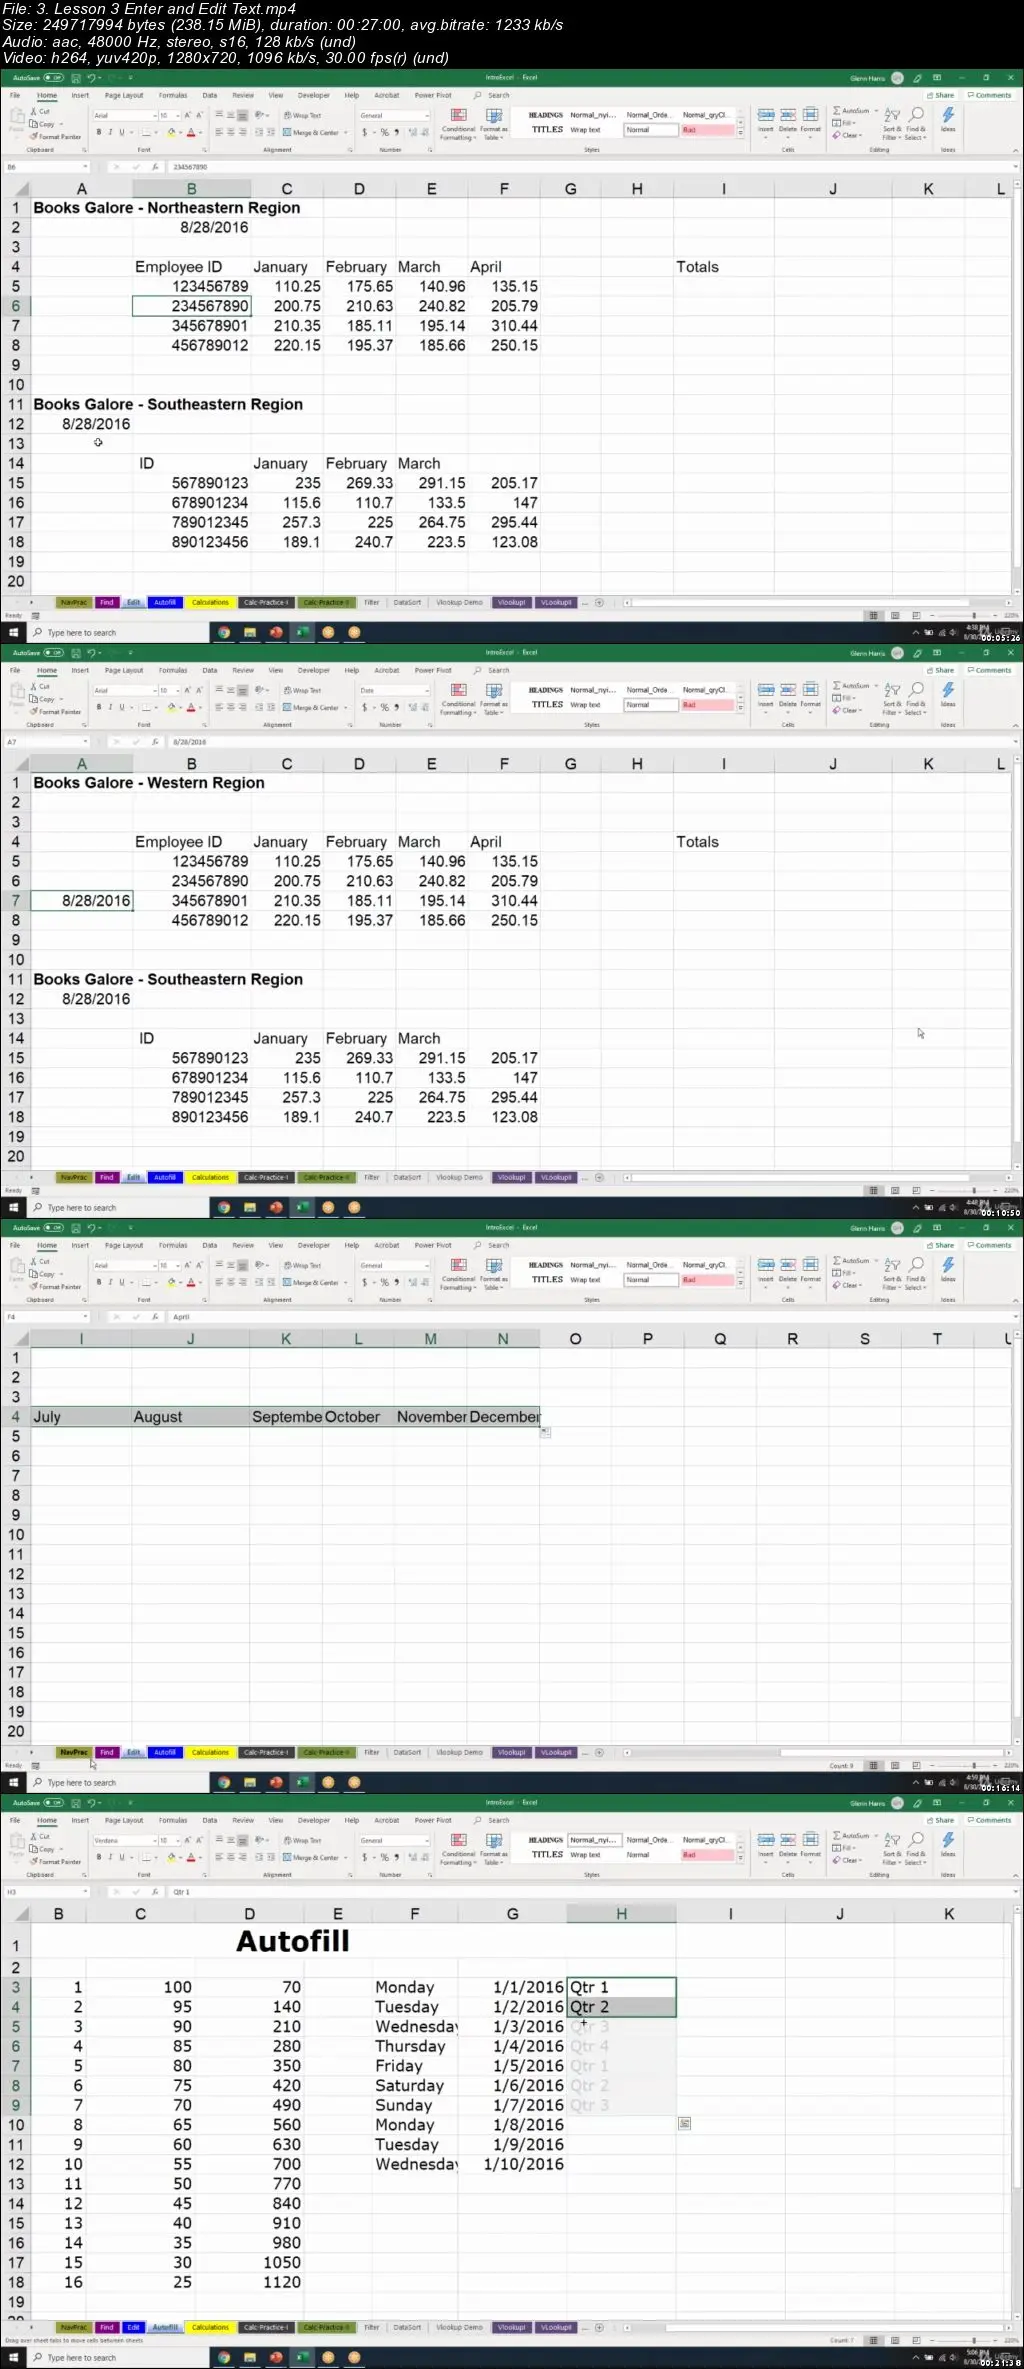Toggle Wrap Text in the Autofill window
Screen dimensions: 1024x2369
point(303,1840)
